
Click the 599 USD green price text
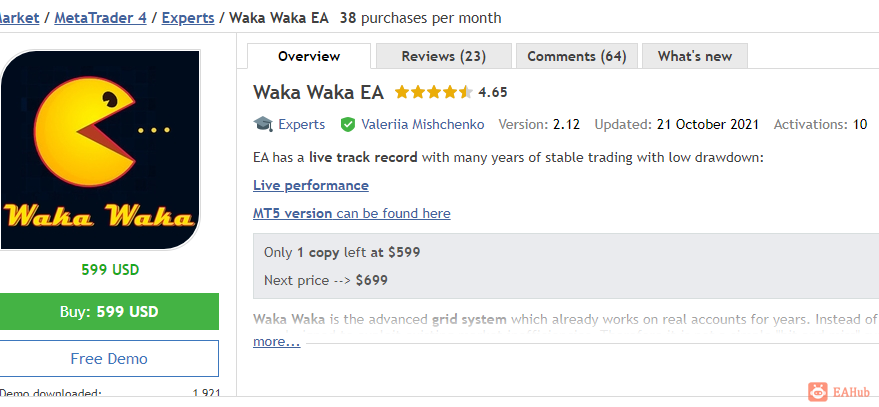point(110,270)
